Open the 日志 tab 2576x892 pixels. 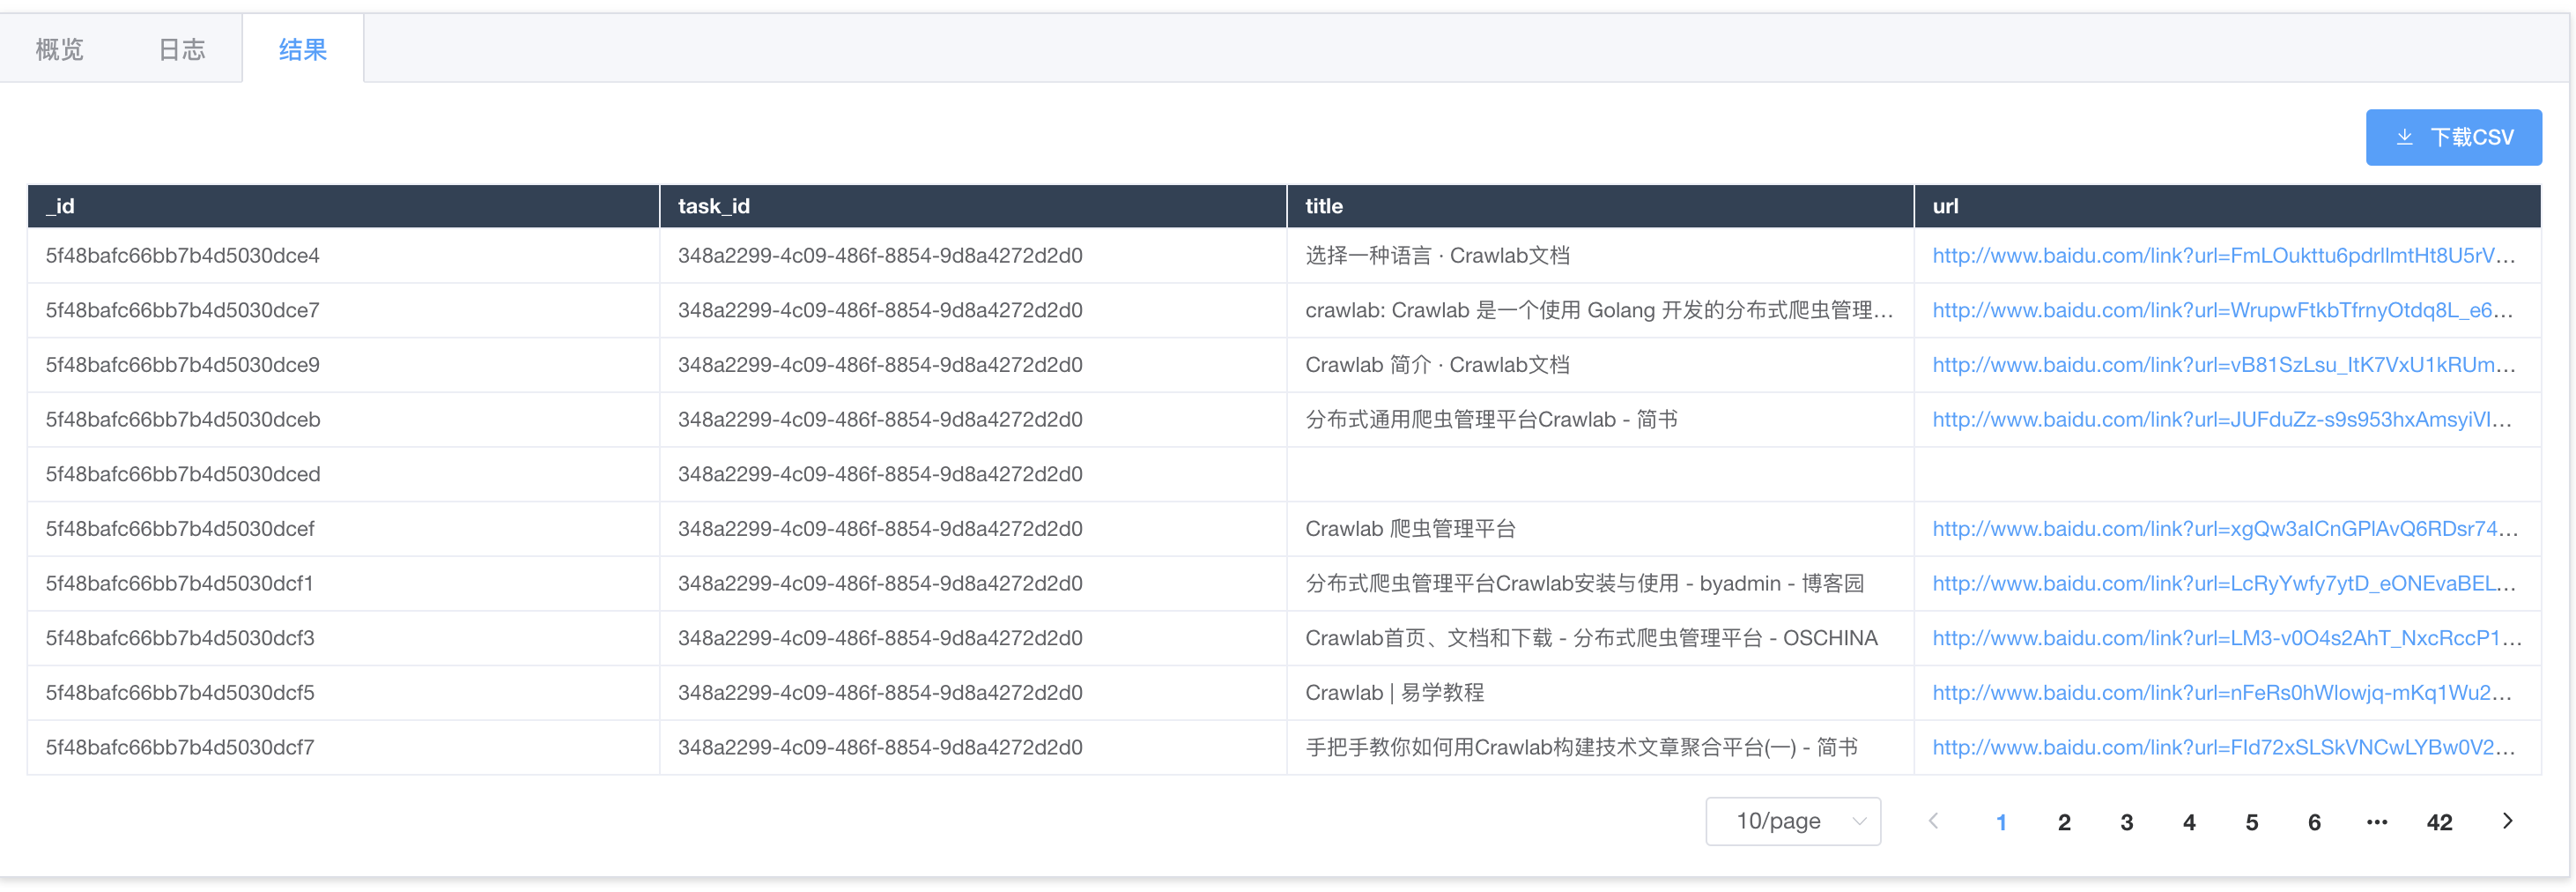coord(182,49)
